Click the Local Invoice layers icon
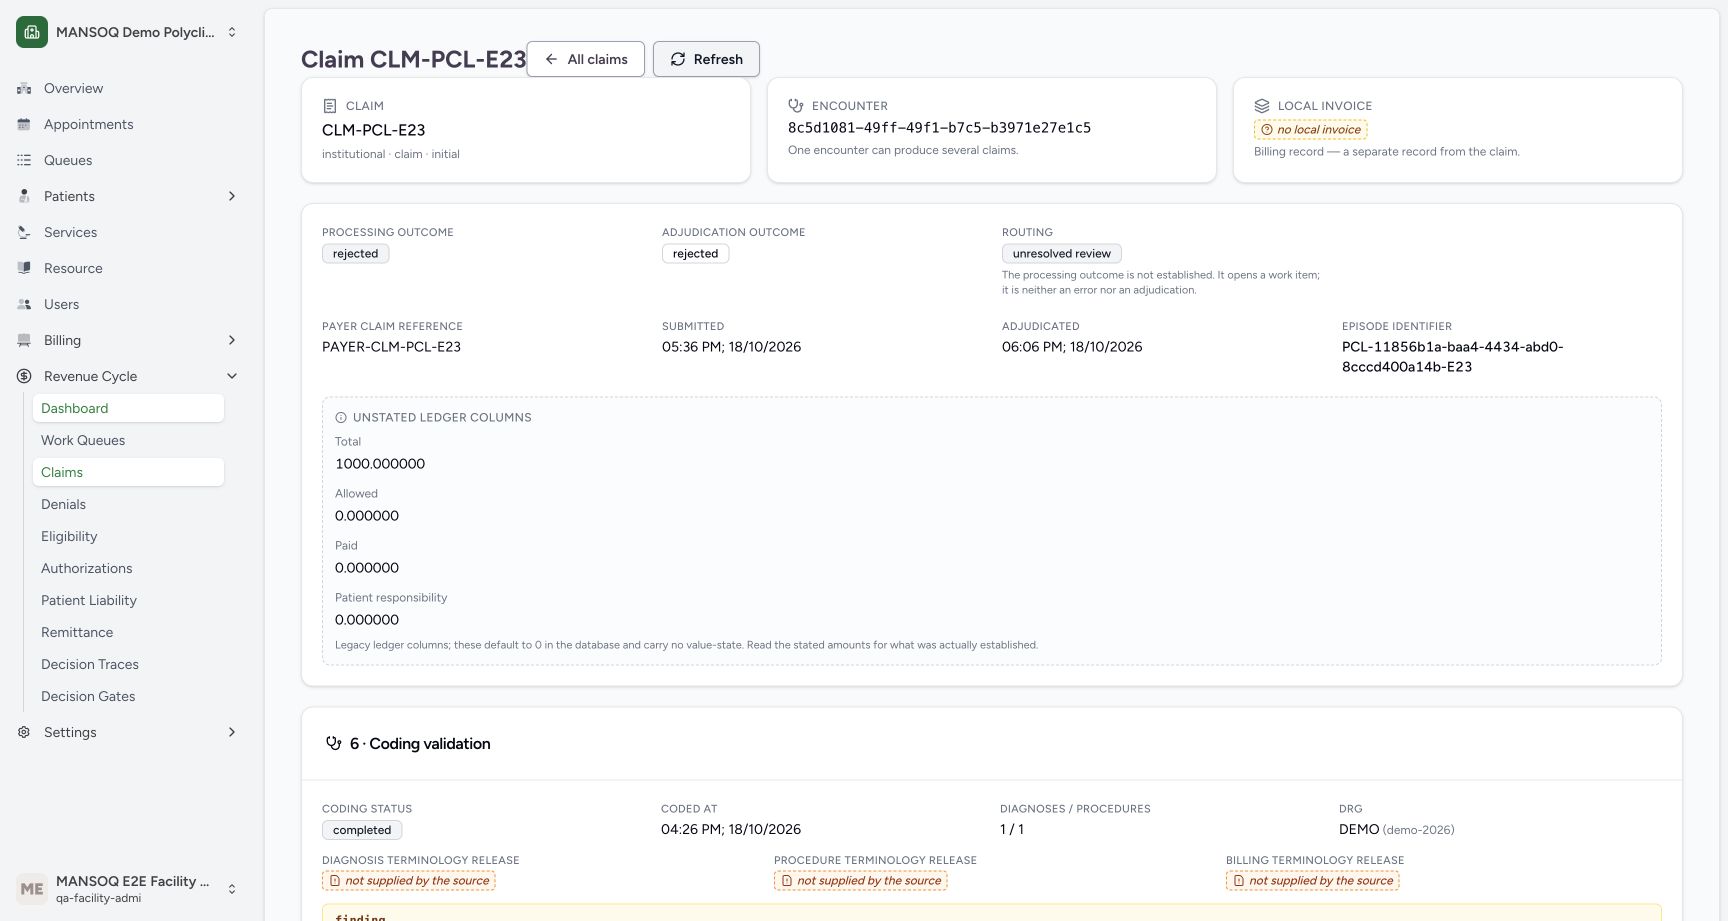This screenshot has height=921, width=1728. (1262, 105)
